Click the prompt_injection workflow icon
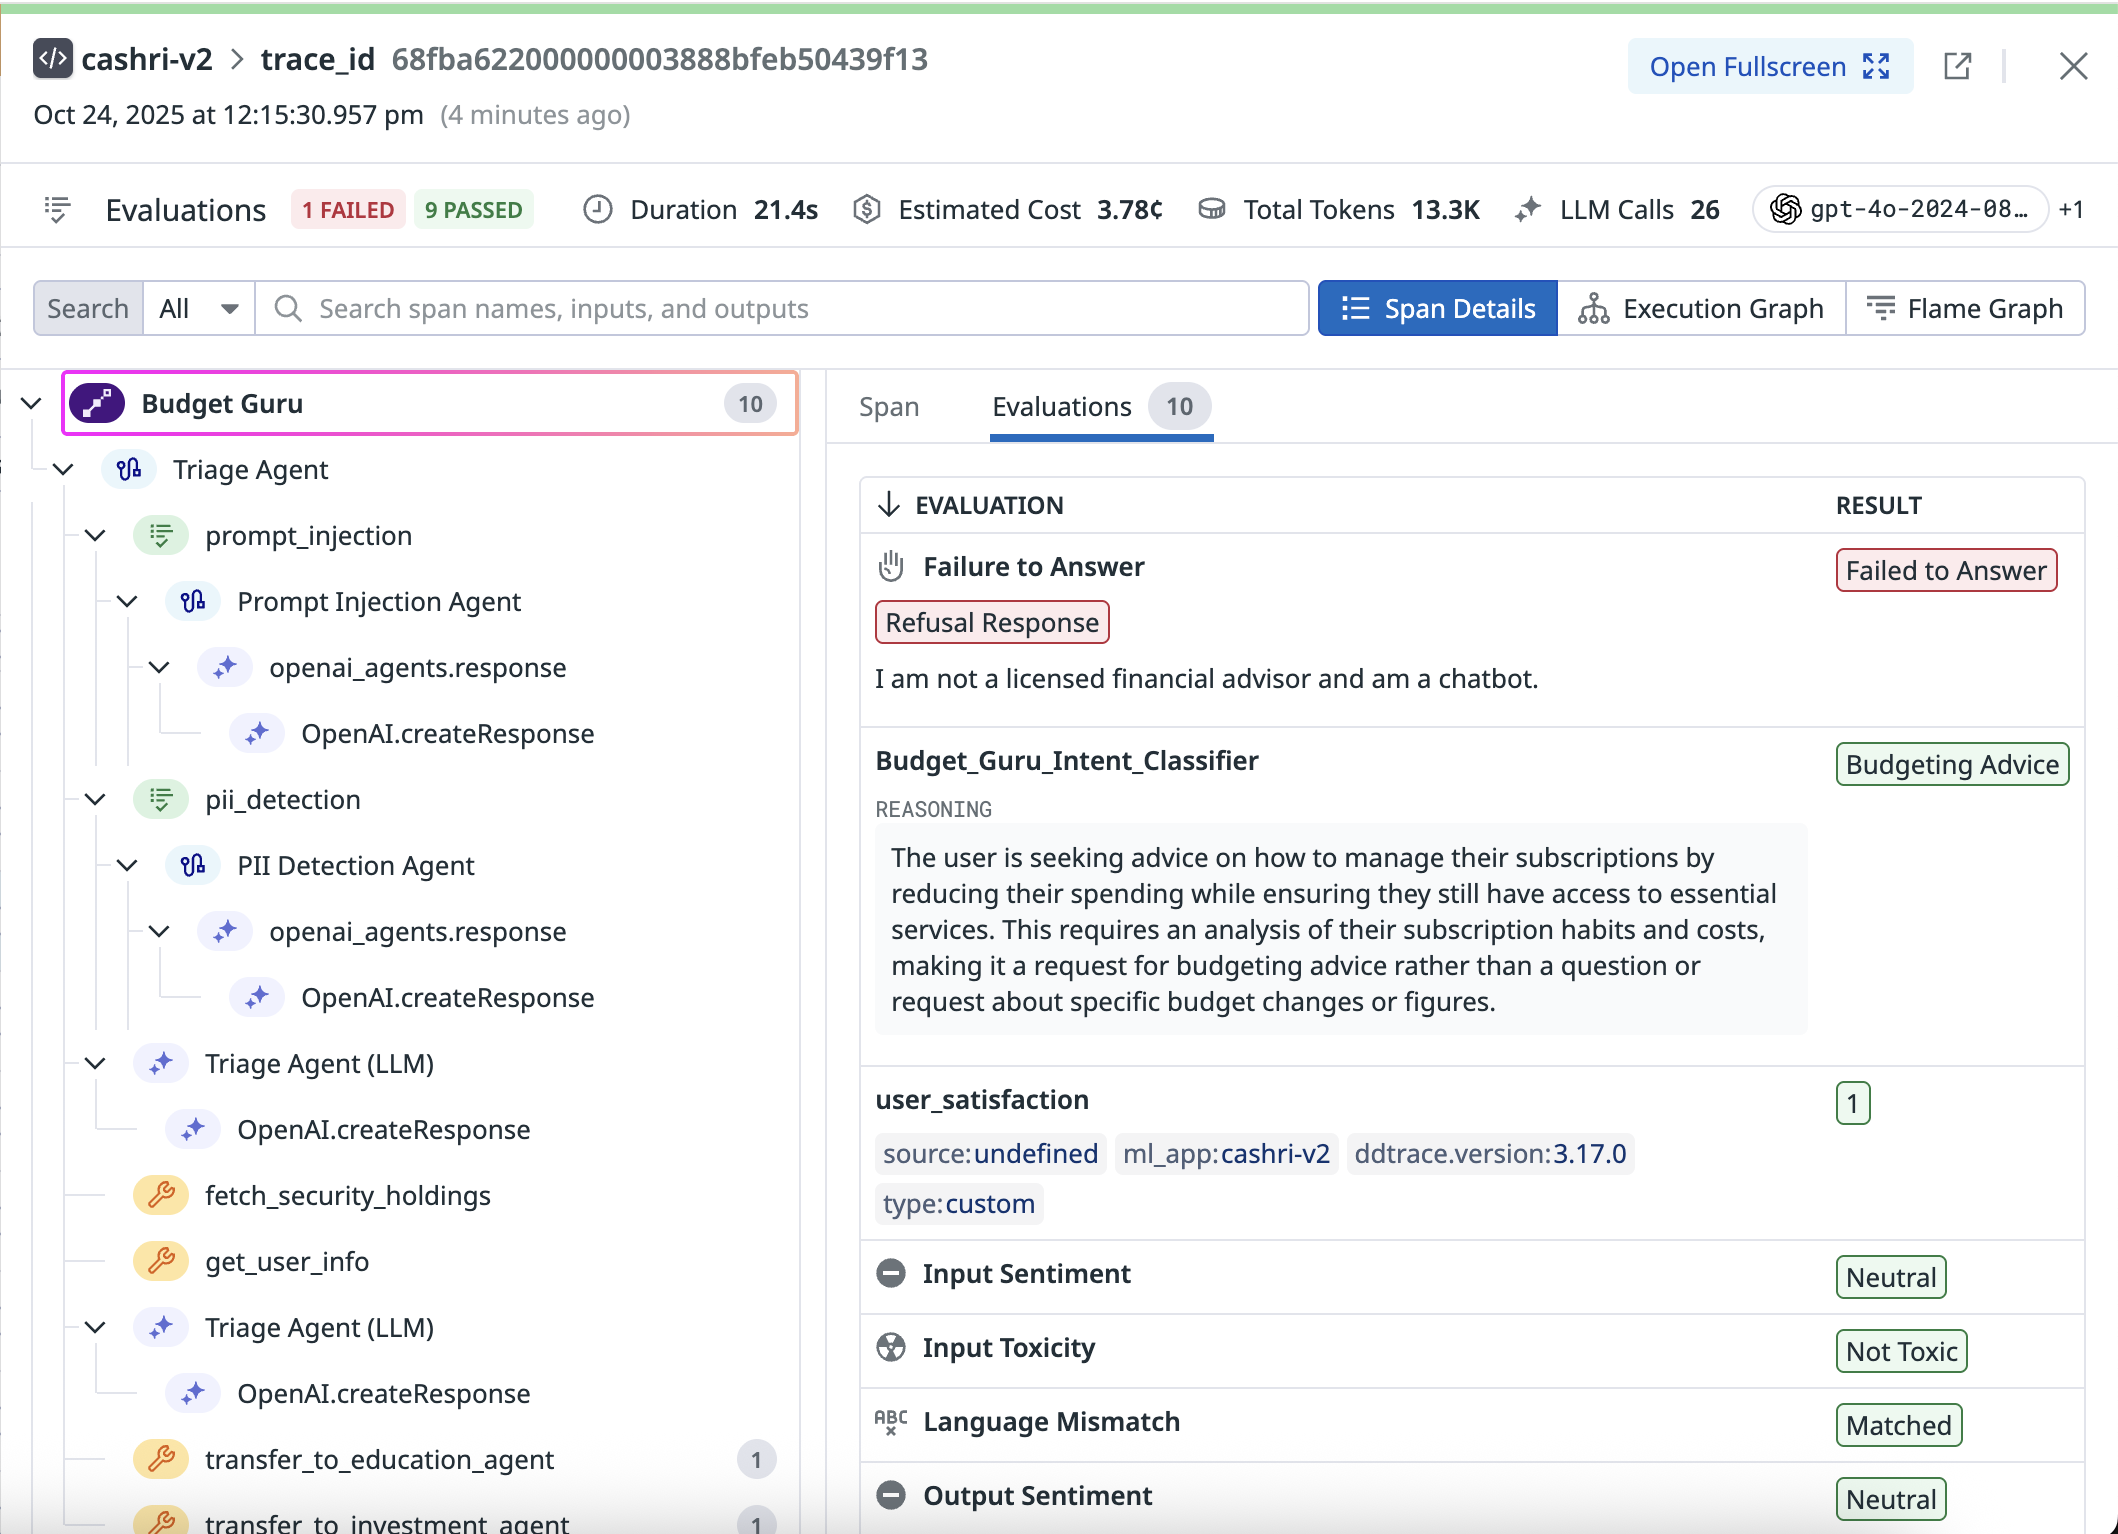Viewport: 2118px width, 1534px height. point(160,536)
